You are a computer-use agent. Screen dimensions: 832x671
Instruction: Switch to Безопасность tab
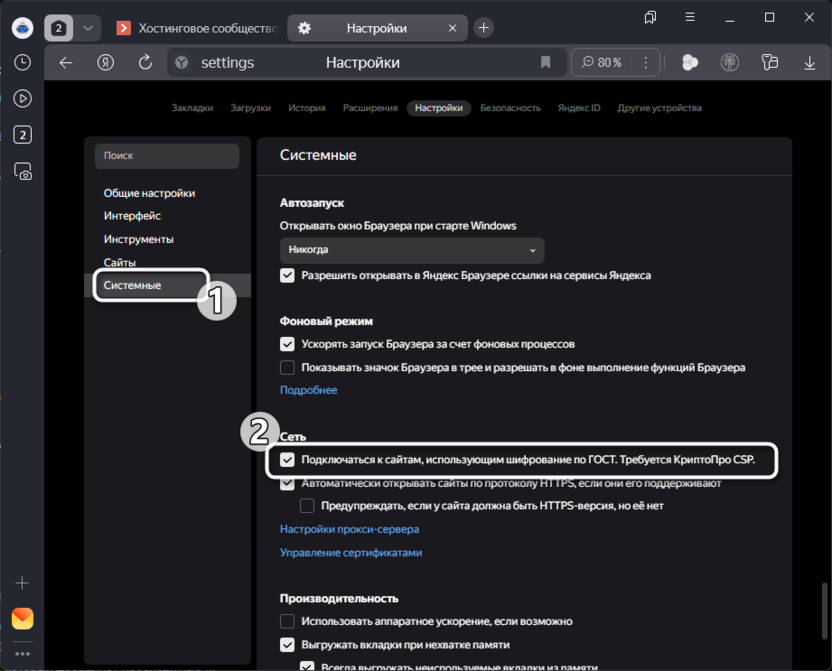click(510, 108)
